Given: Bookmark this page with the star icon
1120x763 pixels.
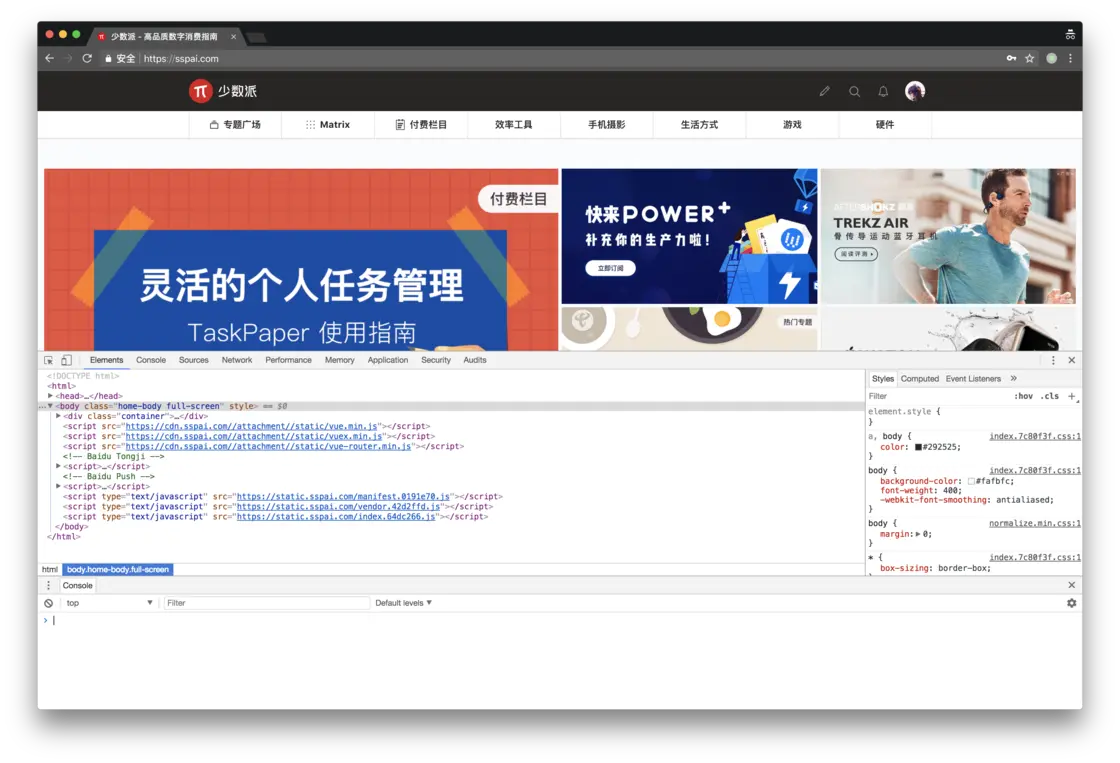Looking at the screenshot, I should (x=1029, y=59).
